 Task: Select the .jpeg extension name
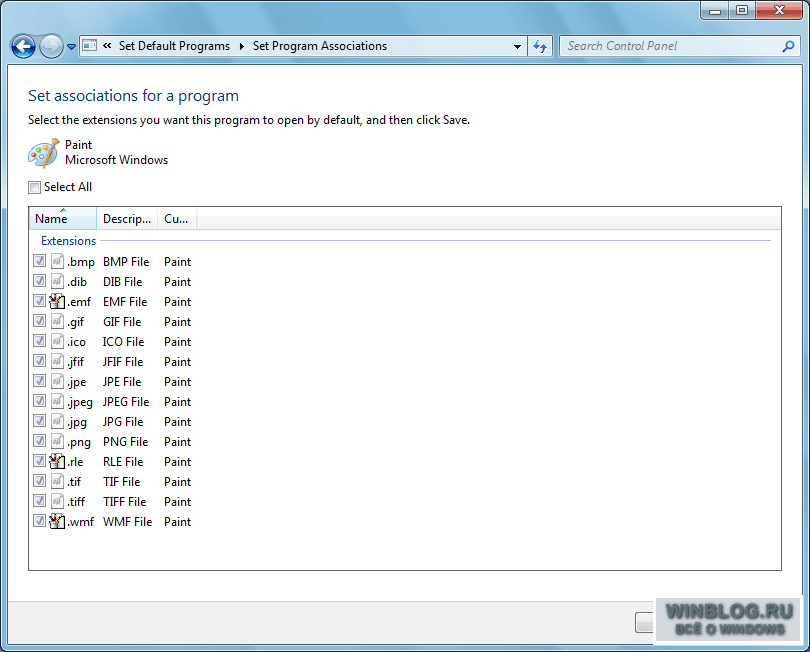click(80, 402)
